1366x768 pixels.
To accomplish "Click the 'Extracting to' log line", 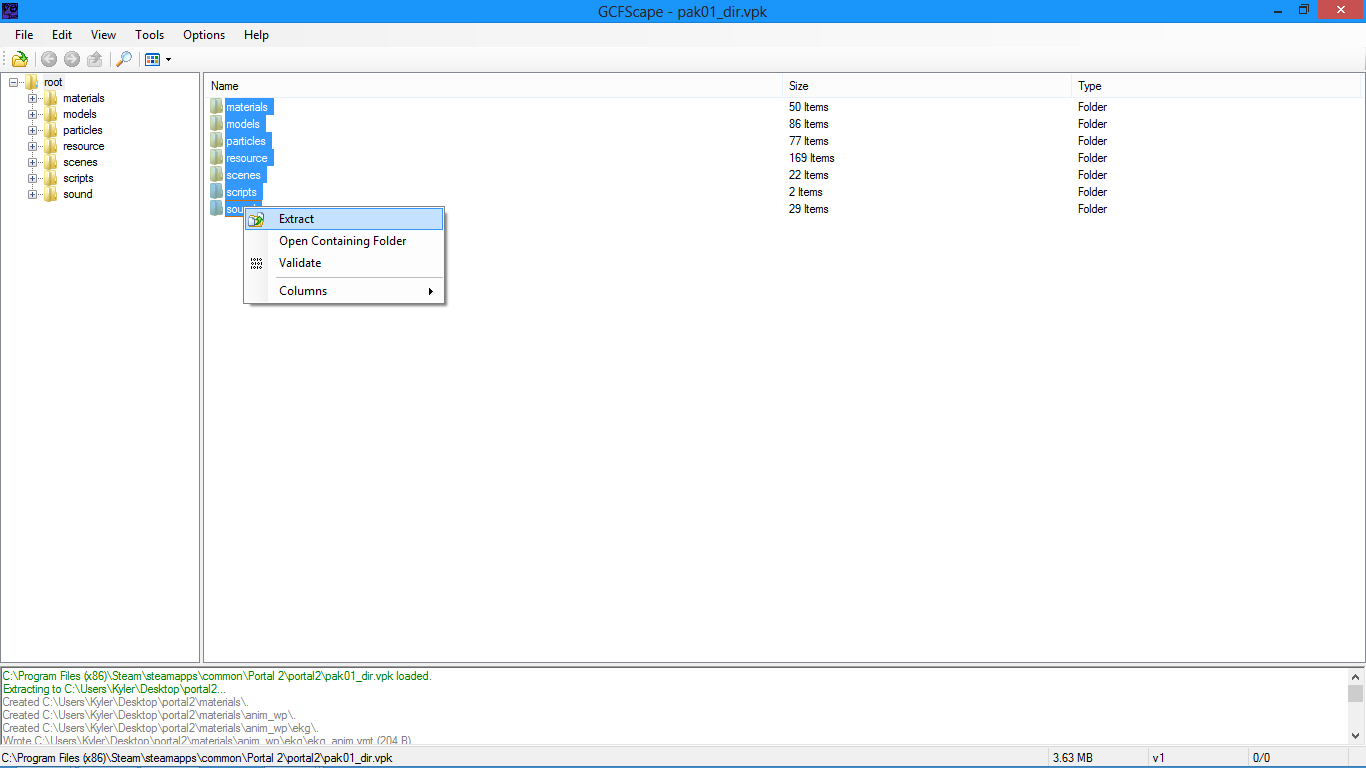I will [115, 689].
